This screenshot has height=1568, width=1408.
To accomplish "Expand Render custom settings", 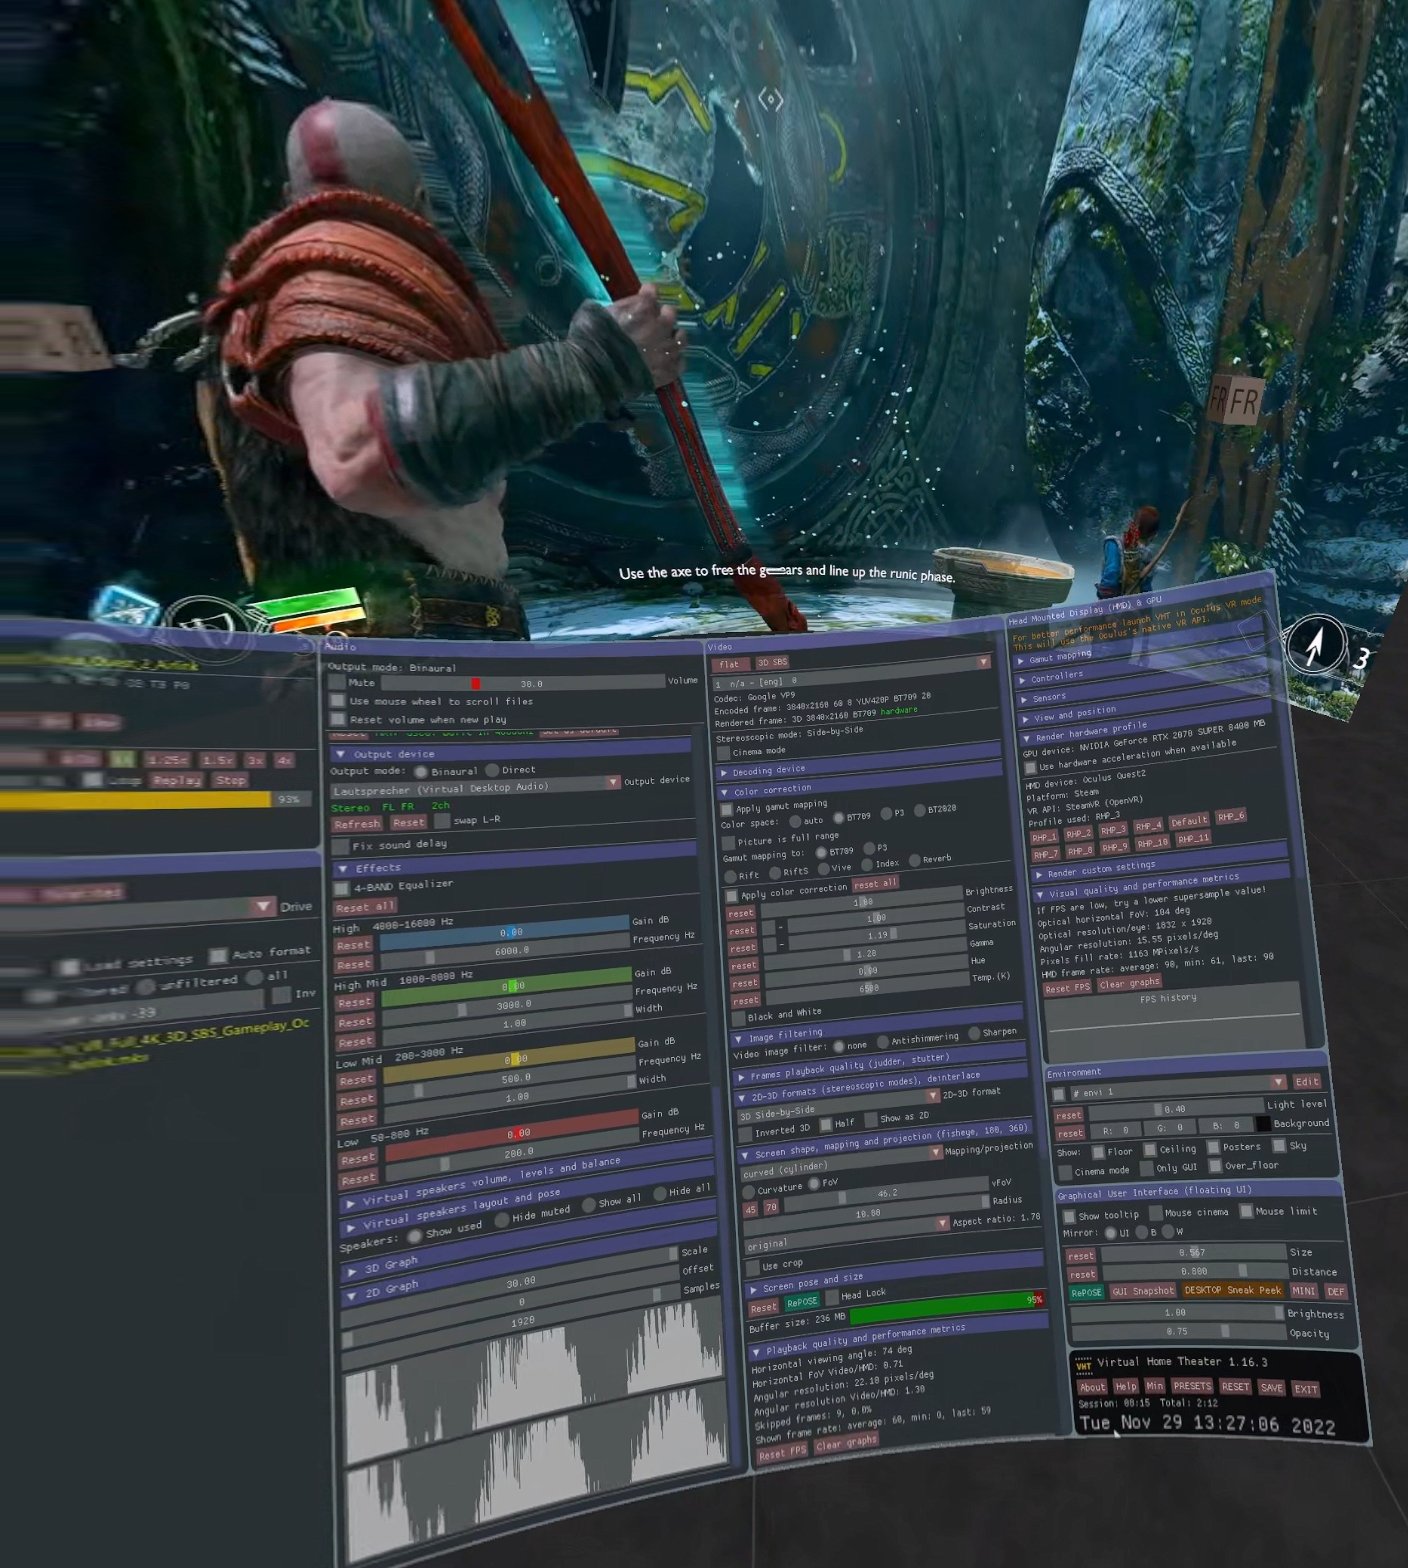I will [x=1160, y=863].
